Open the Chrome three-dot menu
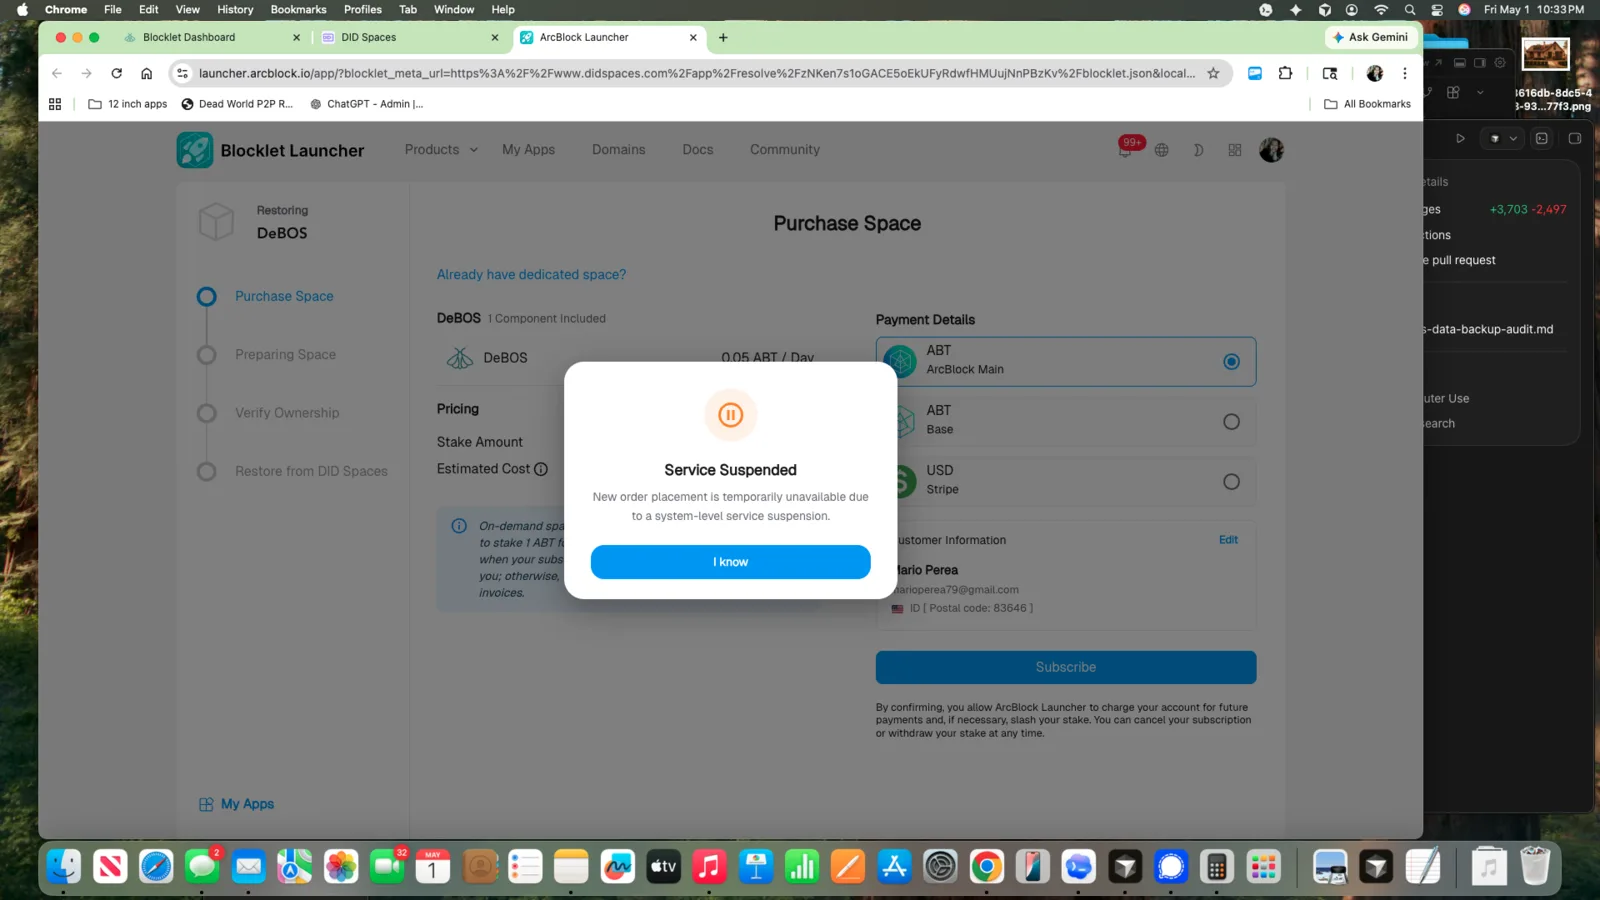 [x=1405, y=73]
